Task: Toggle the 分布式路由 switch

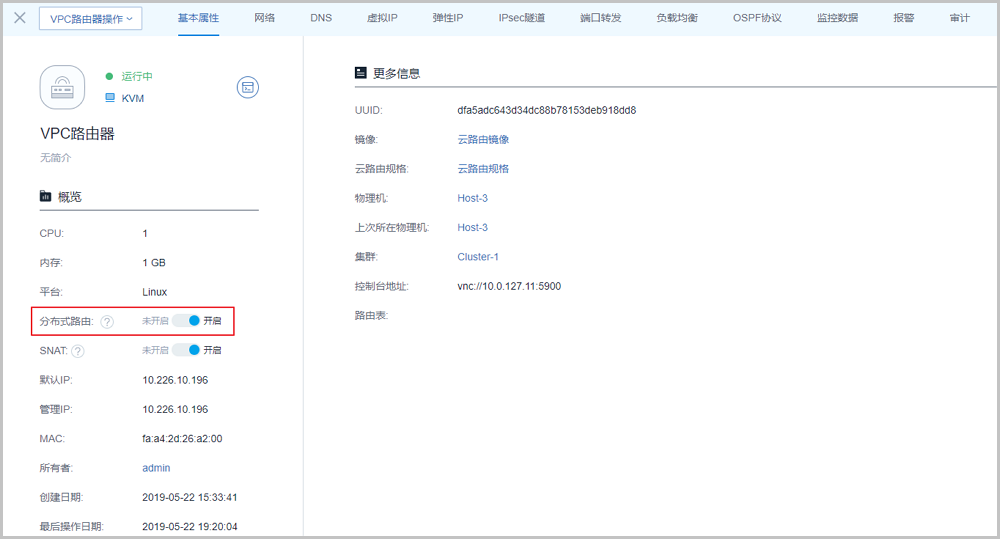Action: point(187,321)
